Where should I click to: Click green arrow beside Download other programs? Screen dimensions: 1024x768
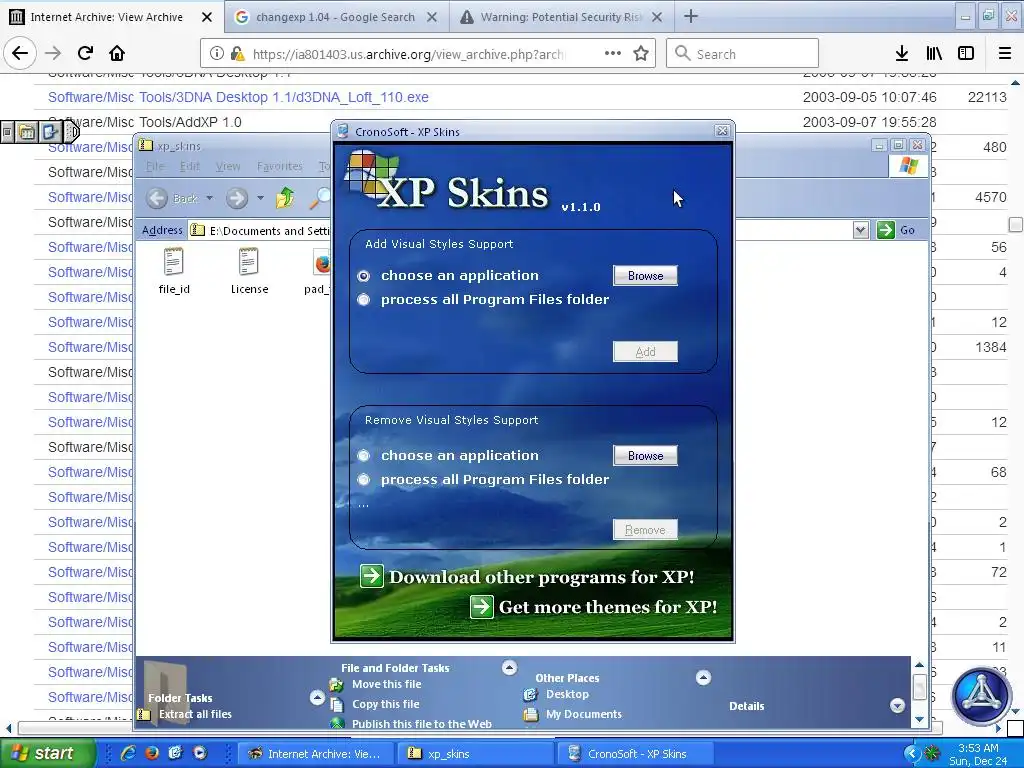372,576
